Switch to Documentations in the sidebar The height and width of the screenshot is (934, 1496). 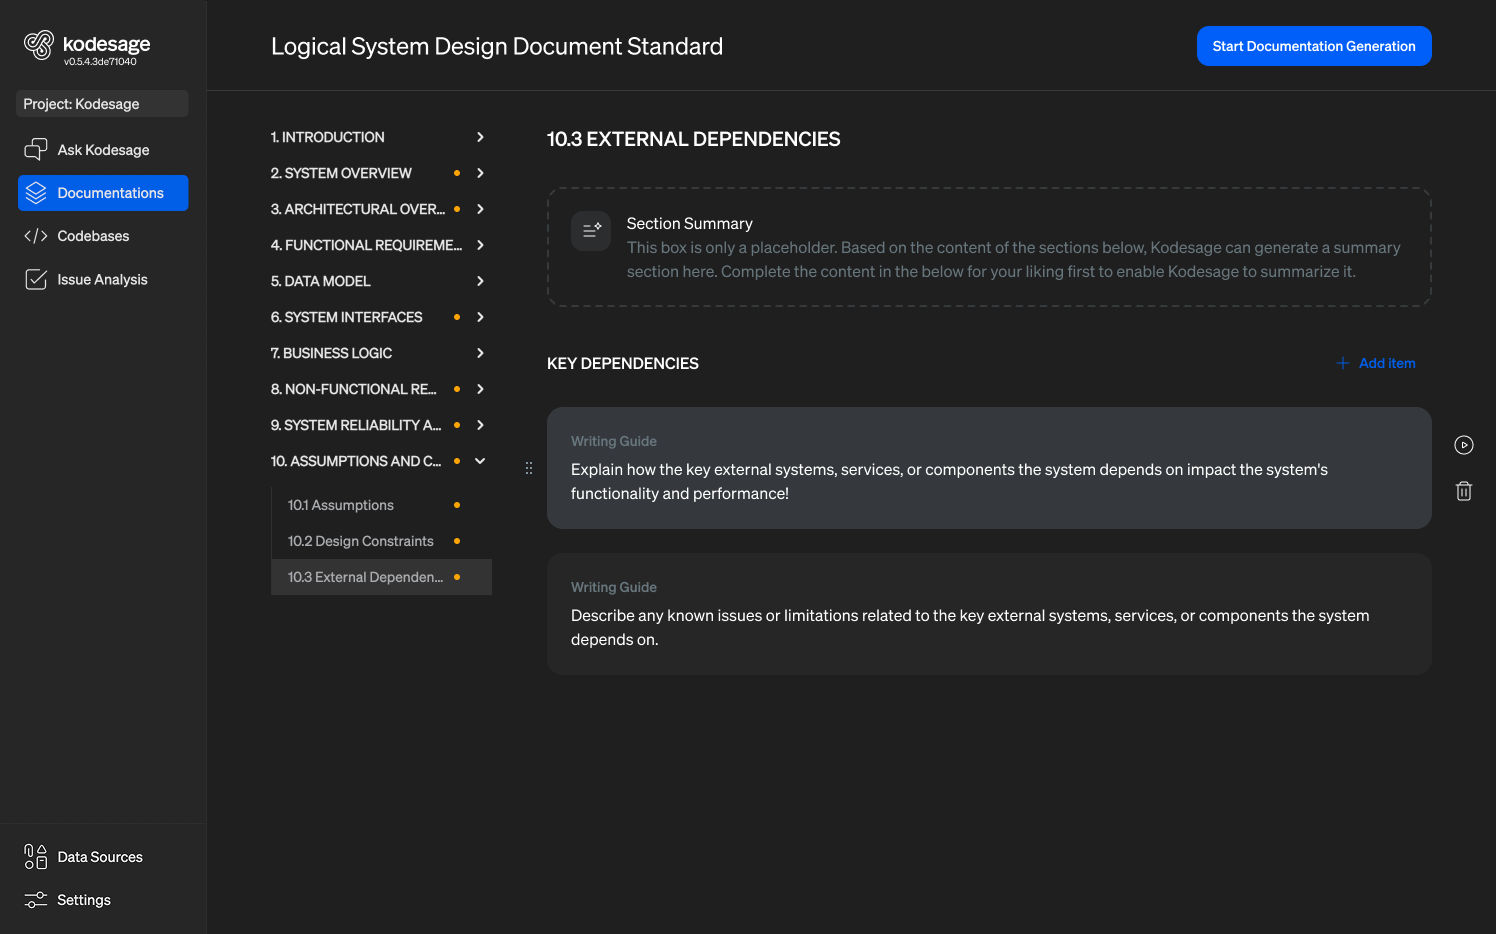pos(103,192)
